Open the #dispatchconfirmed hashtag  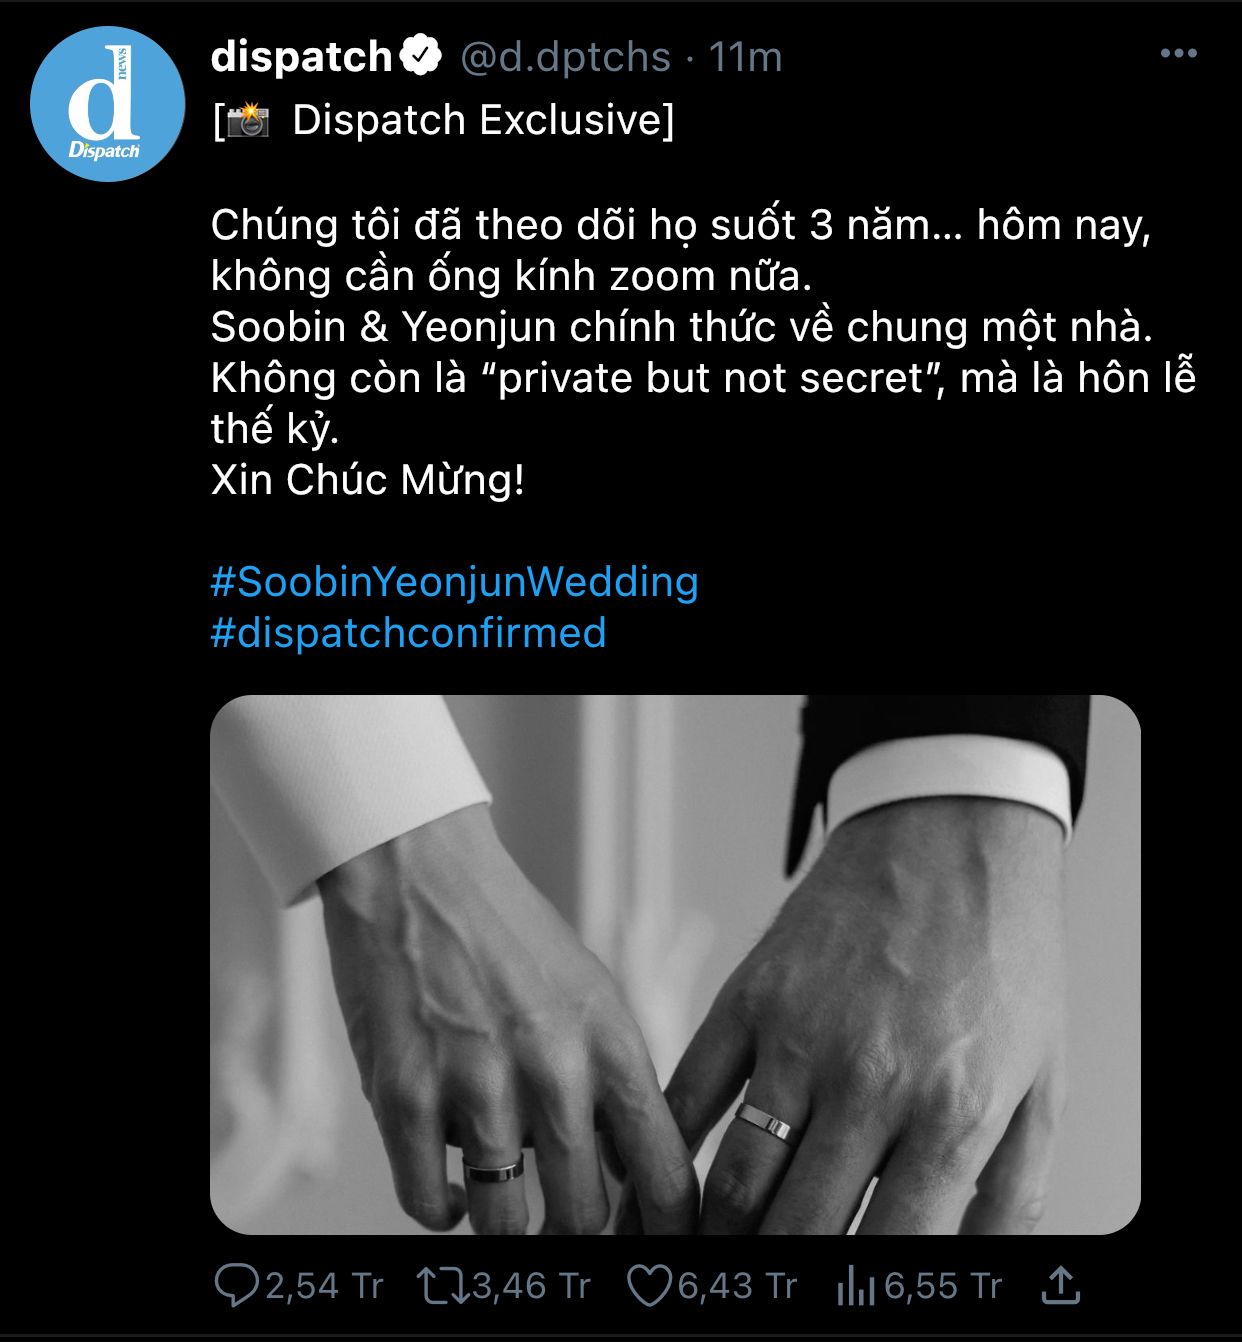(x=408, y=633)
